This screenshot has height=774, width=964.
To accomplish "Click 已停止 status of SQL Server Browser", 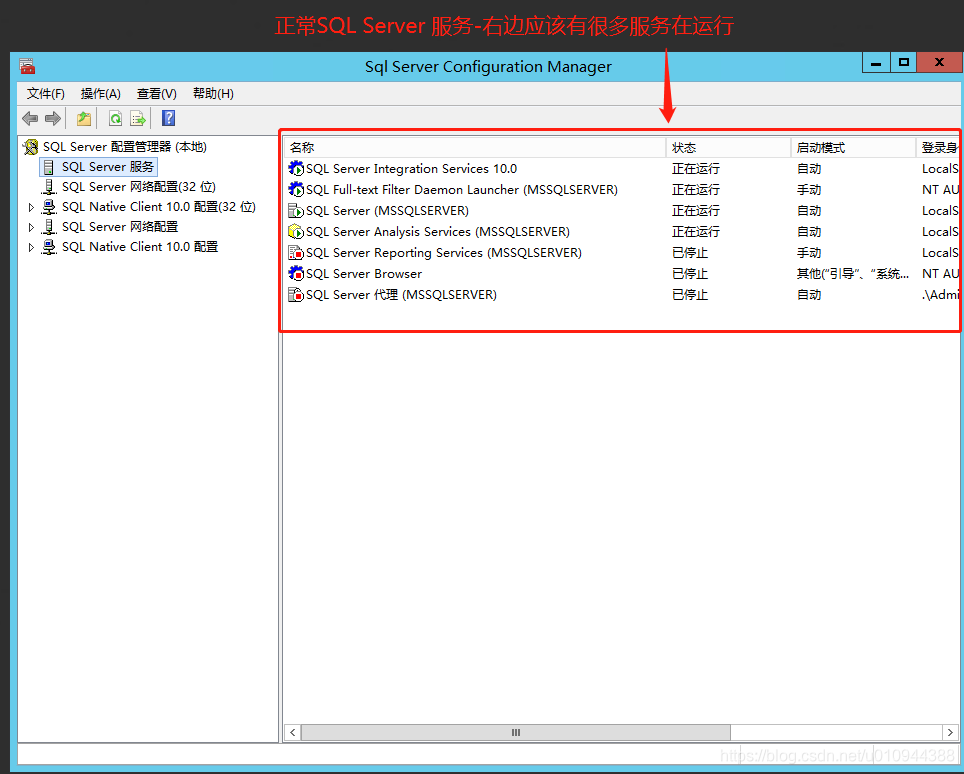I will pyautogui.click(x=690, y=274).
